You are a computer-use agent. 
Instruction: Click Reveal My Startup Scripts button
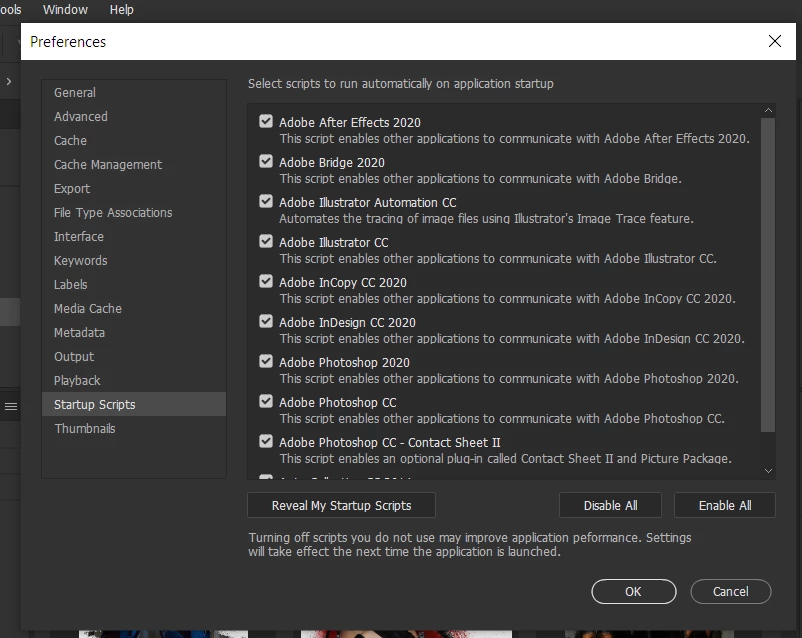[341, 505]
